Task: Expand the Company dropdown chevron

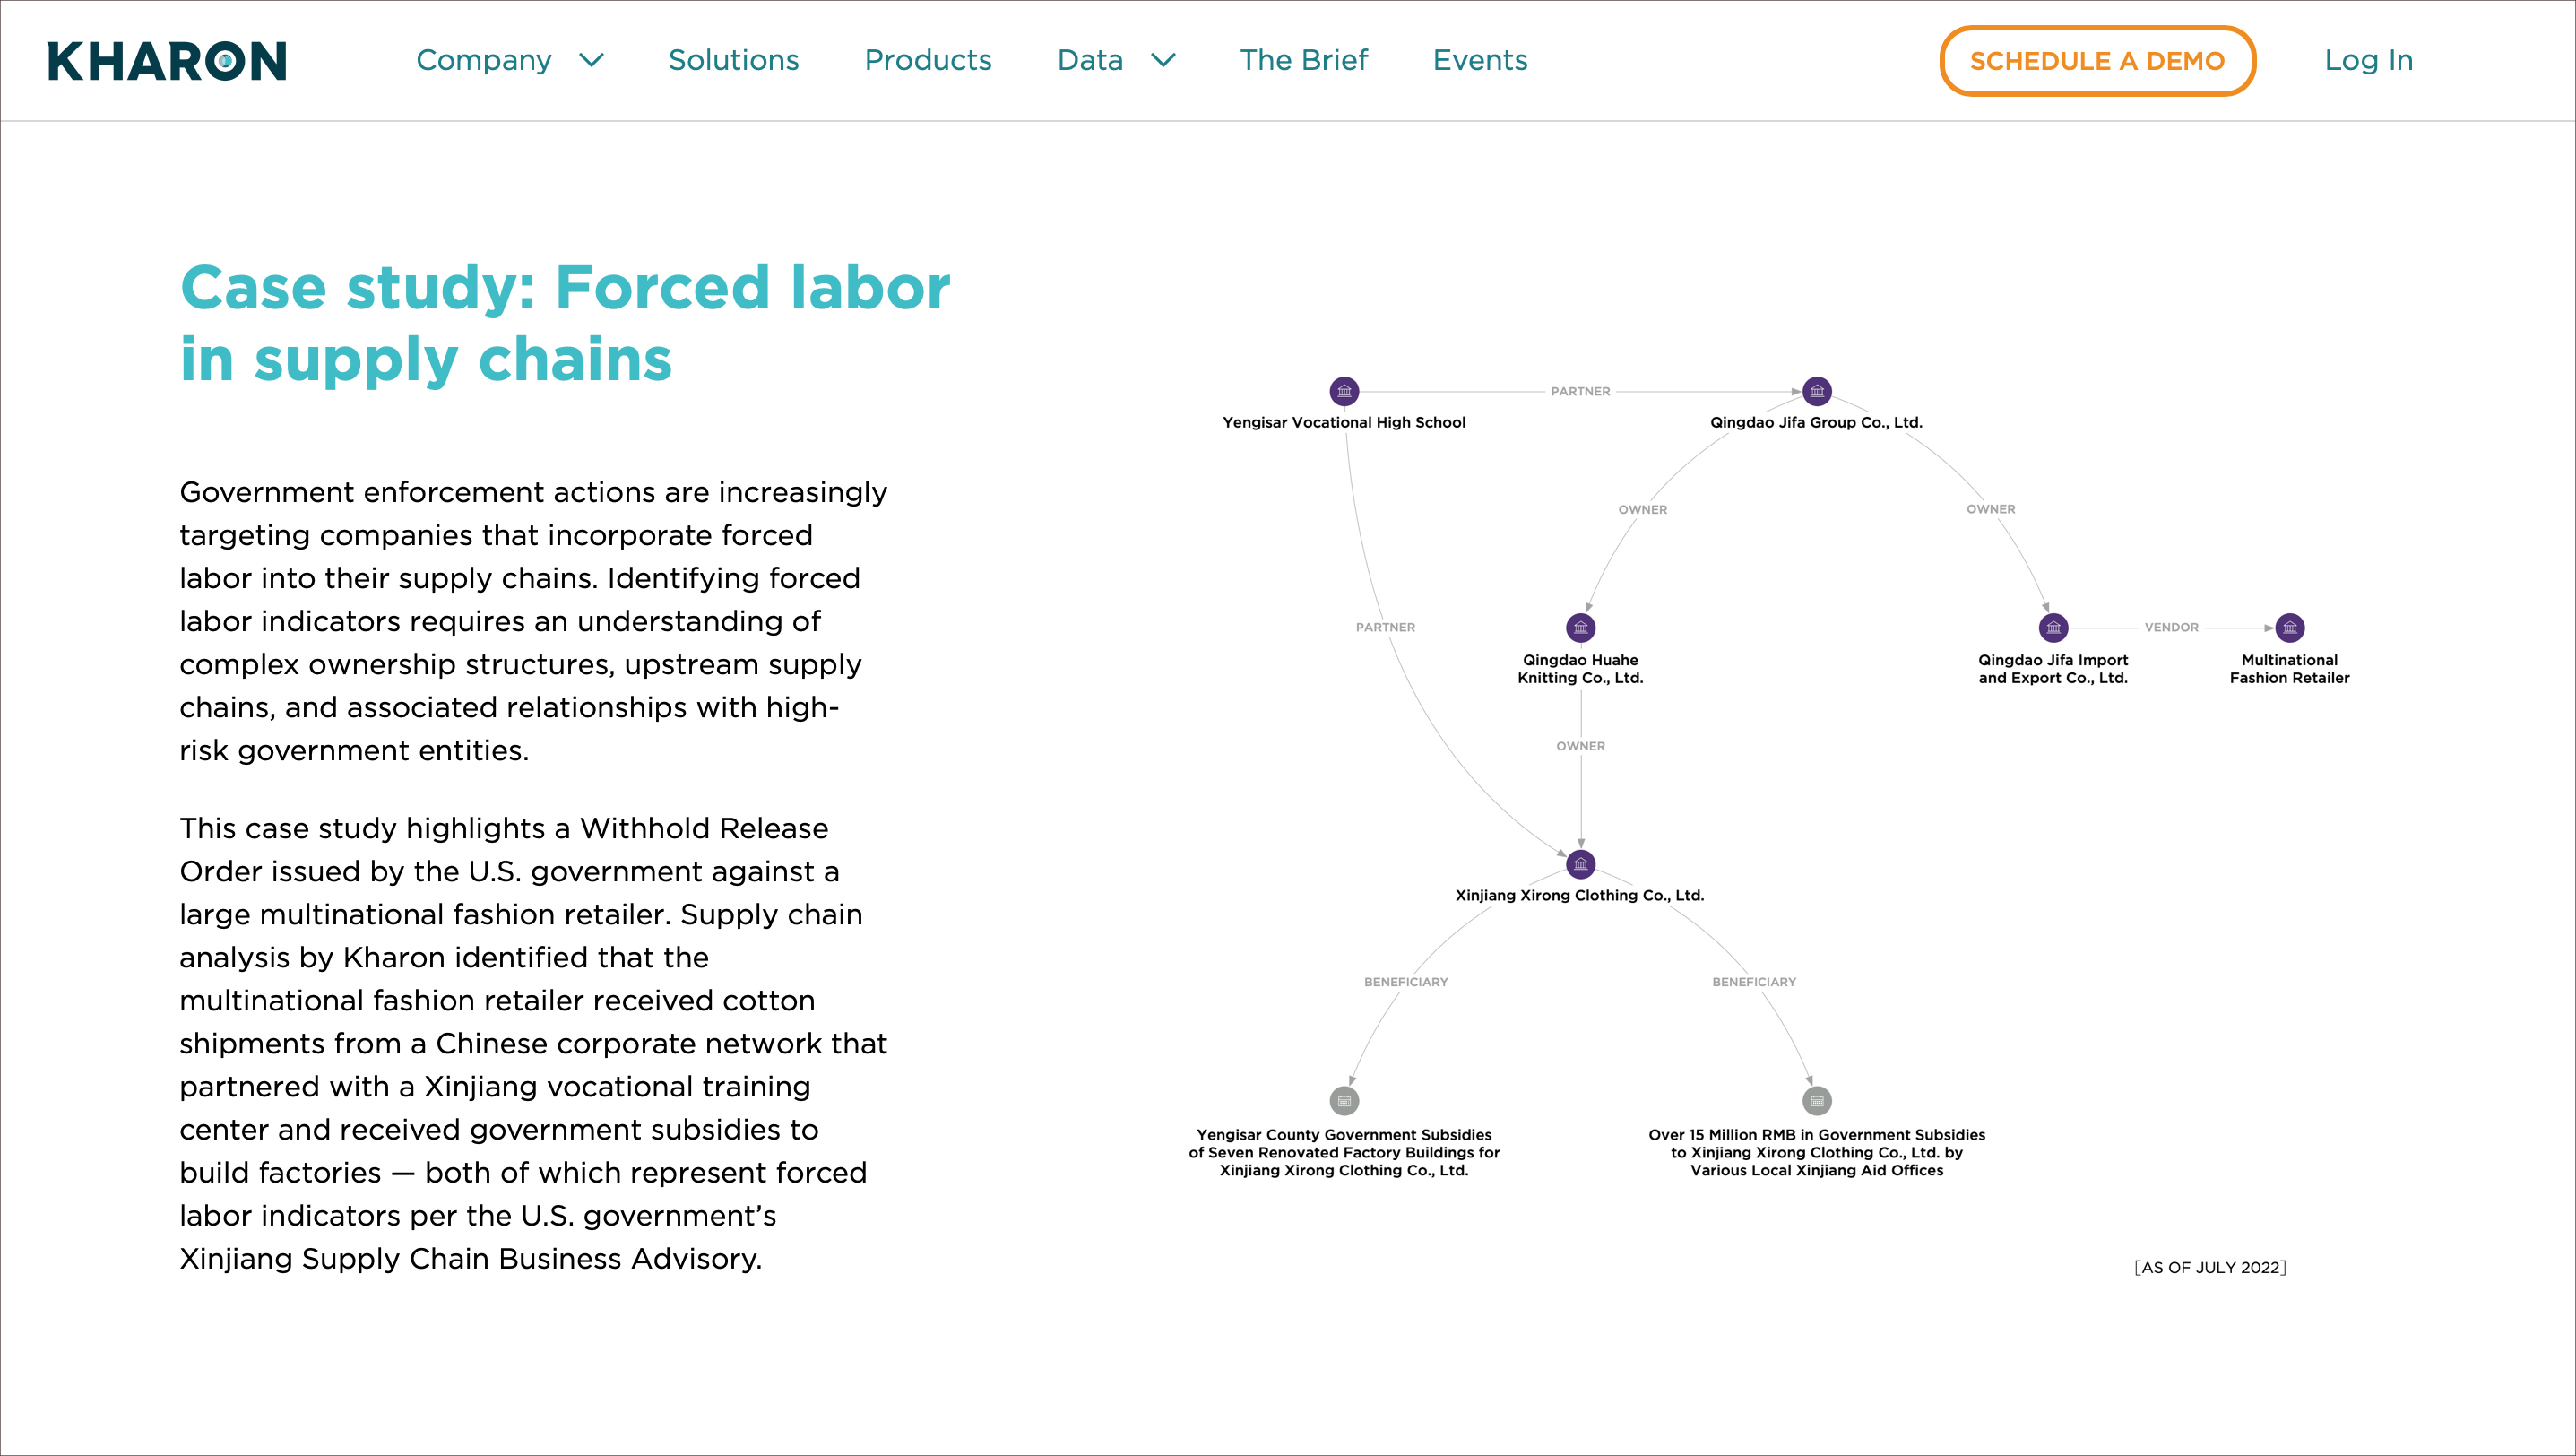Action: 592,61
